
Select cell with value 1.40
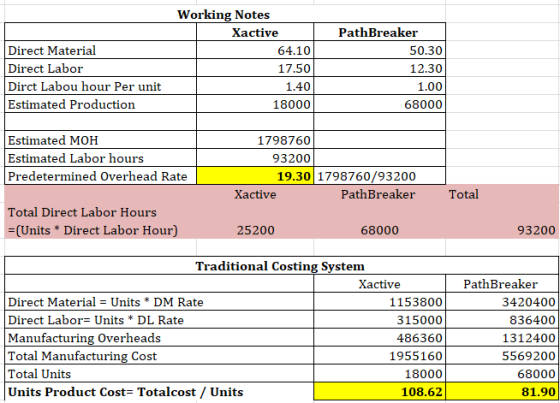point(255,86)
